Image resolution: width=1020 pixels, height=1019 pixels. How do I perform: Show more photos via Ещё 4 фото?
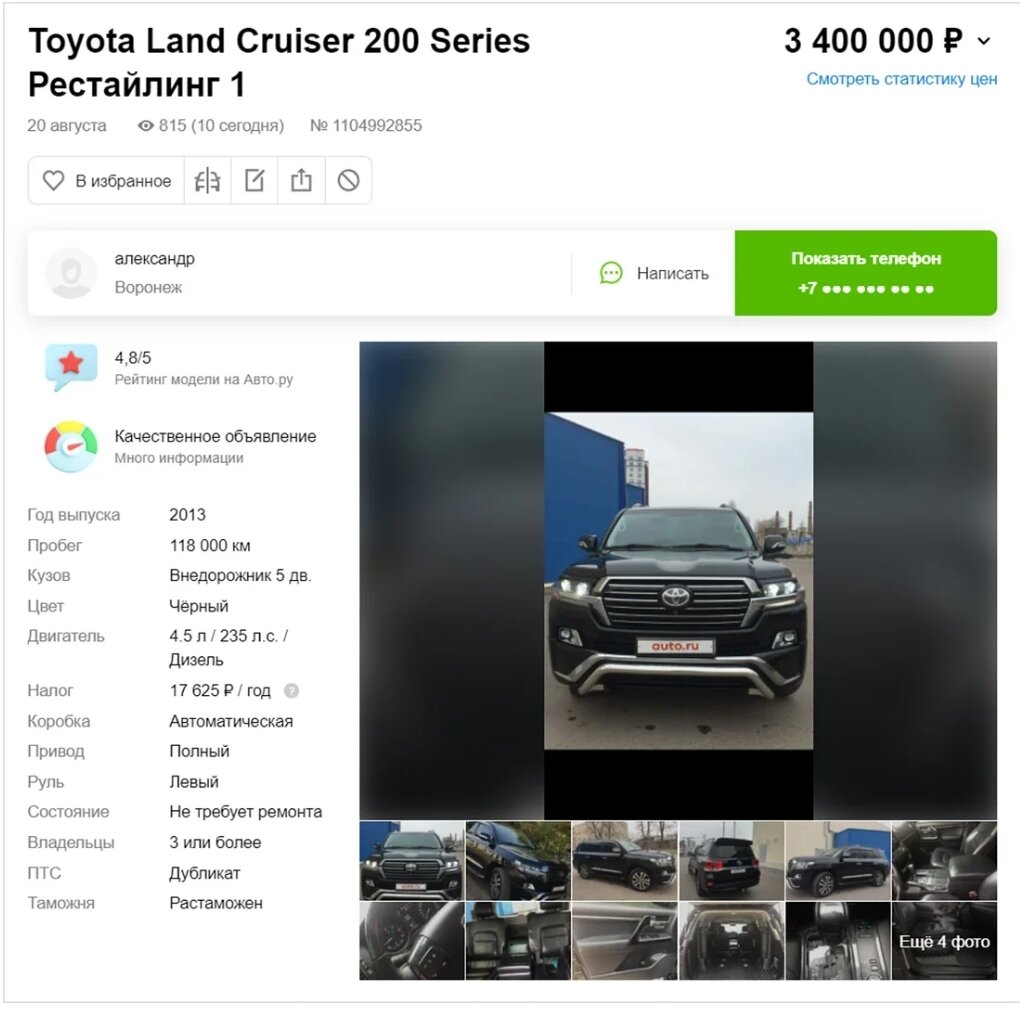tap(945, 942)
